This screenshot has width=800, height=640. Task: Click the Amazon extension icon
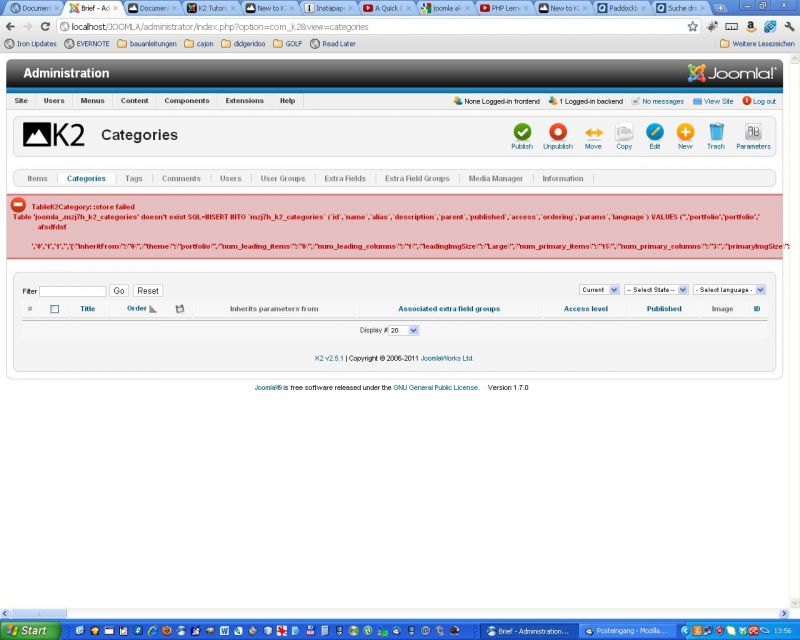point(751,27)
